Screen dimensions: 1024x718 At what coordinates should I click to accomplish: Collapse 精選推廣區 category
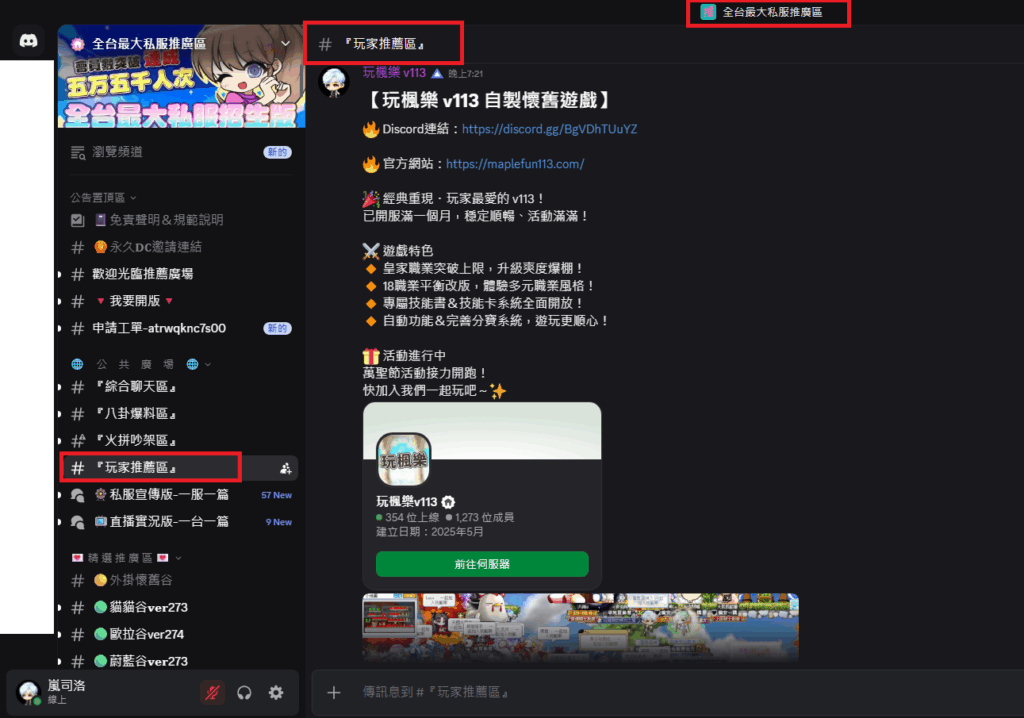[127, 558]
